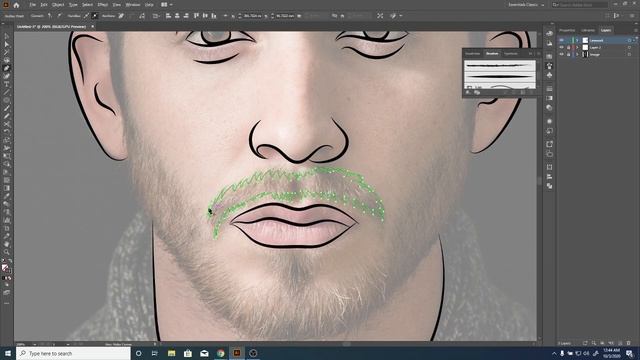This screenshot has height=360, width=640.
Task: Open the Appearance panel dock icon
Action: pos(549,121)
